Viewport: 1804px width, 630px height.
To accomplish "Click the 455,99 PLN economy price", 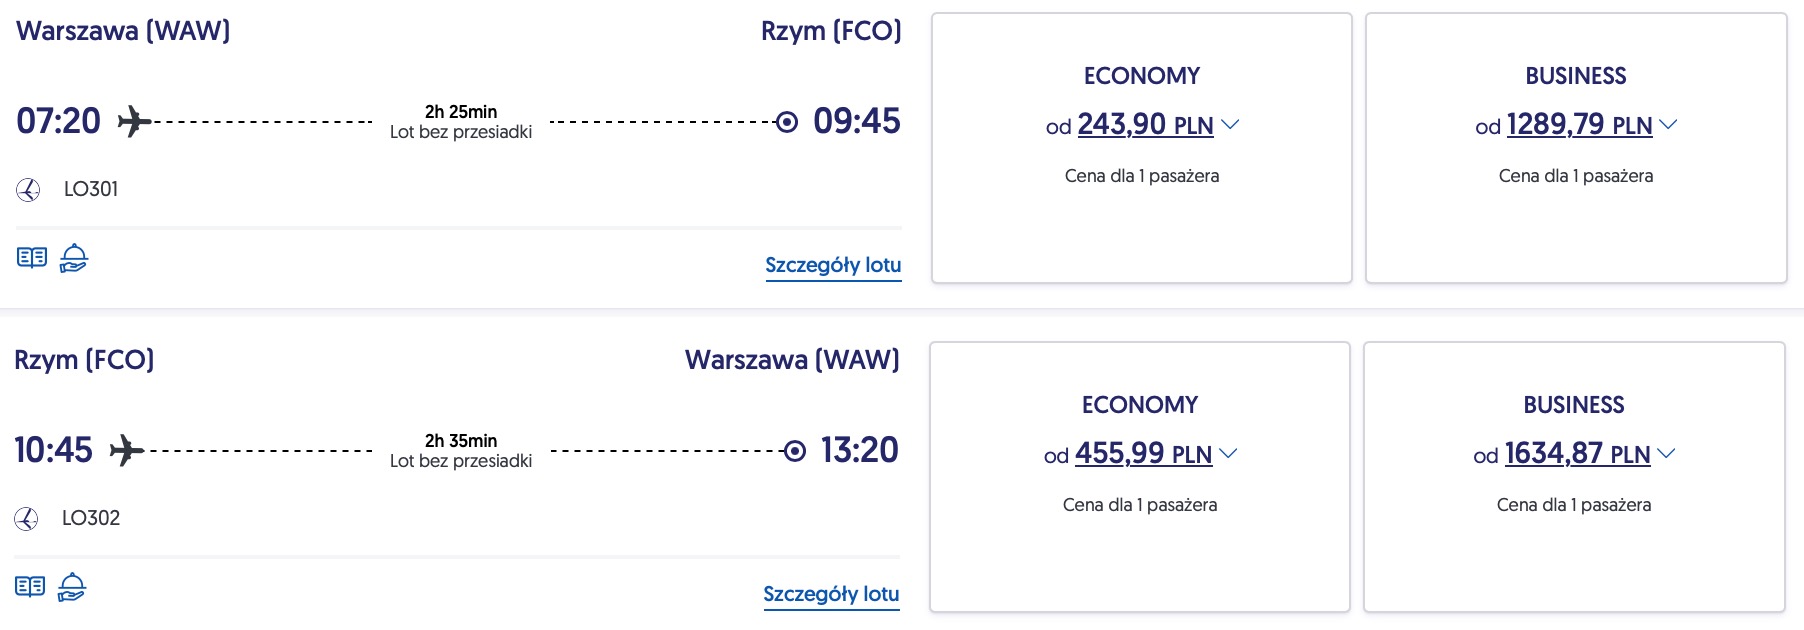I will coord(1143,454).
